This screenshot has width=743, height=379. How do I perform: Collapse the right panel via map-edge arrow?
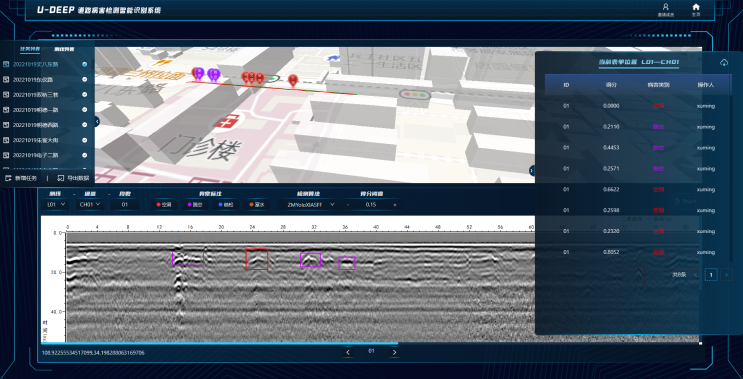532,170
